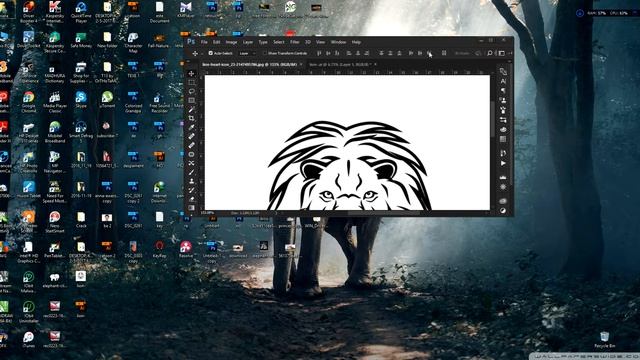Open the Filter menu
Image resolution: width=640 pixels, height=360 pixels.
[x=295, y=42]
